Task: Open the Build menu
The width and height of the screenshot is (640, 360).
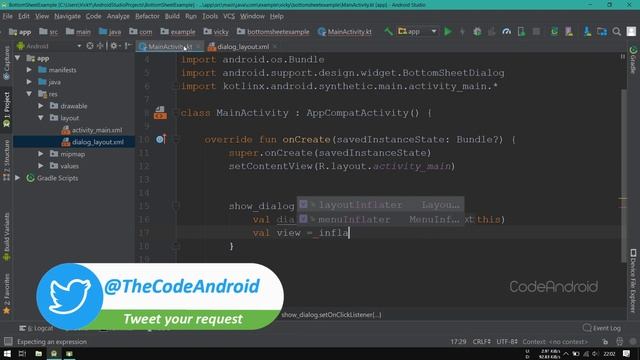Action: click(172, 16)
